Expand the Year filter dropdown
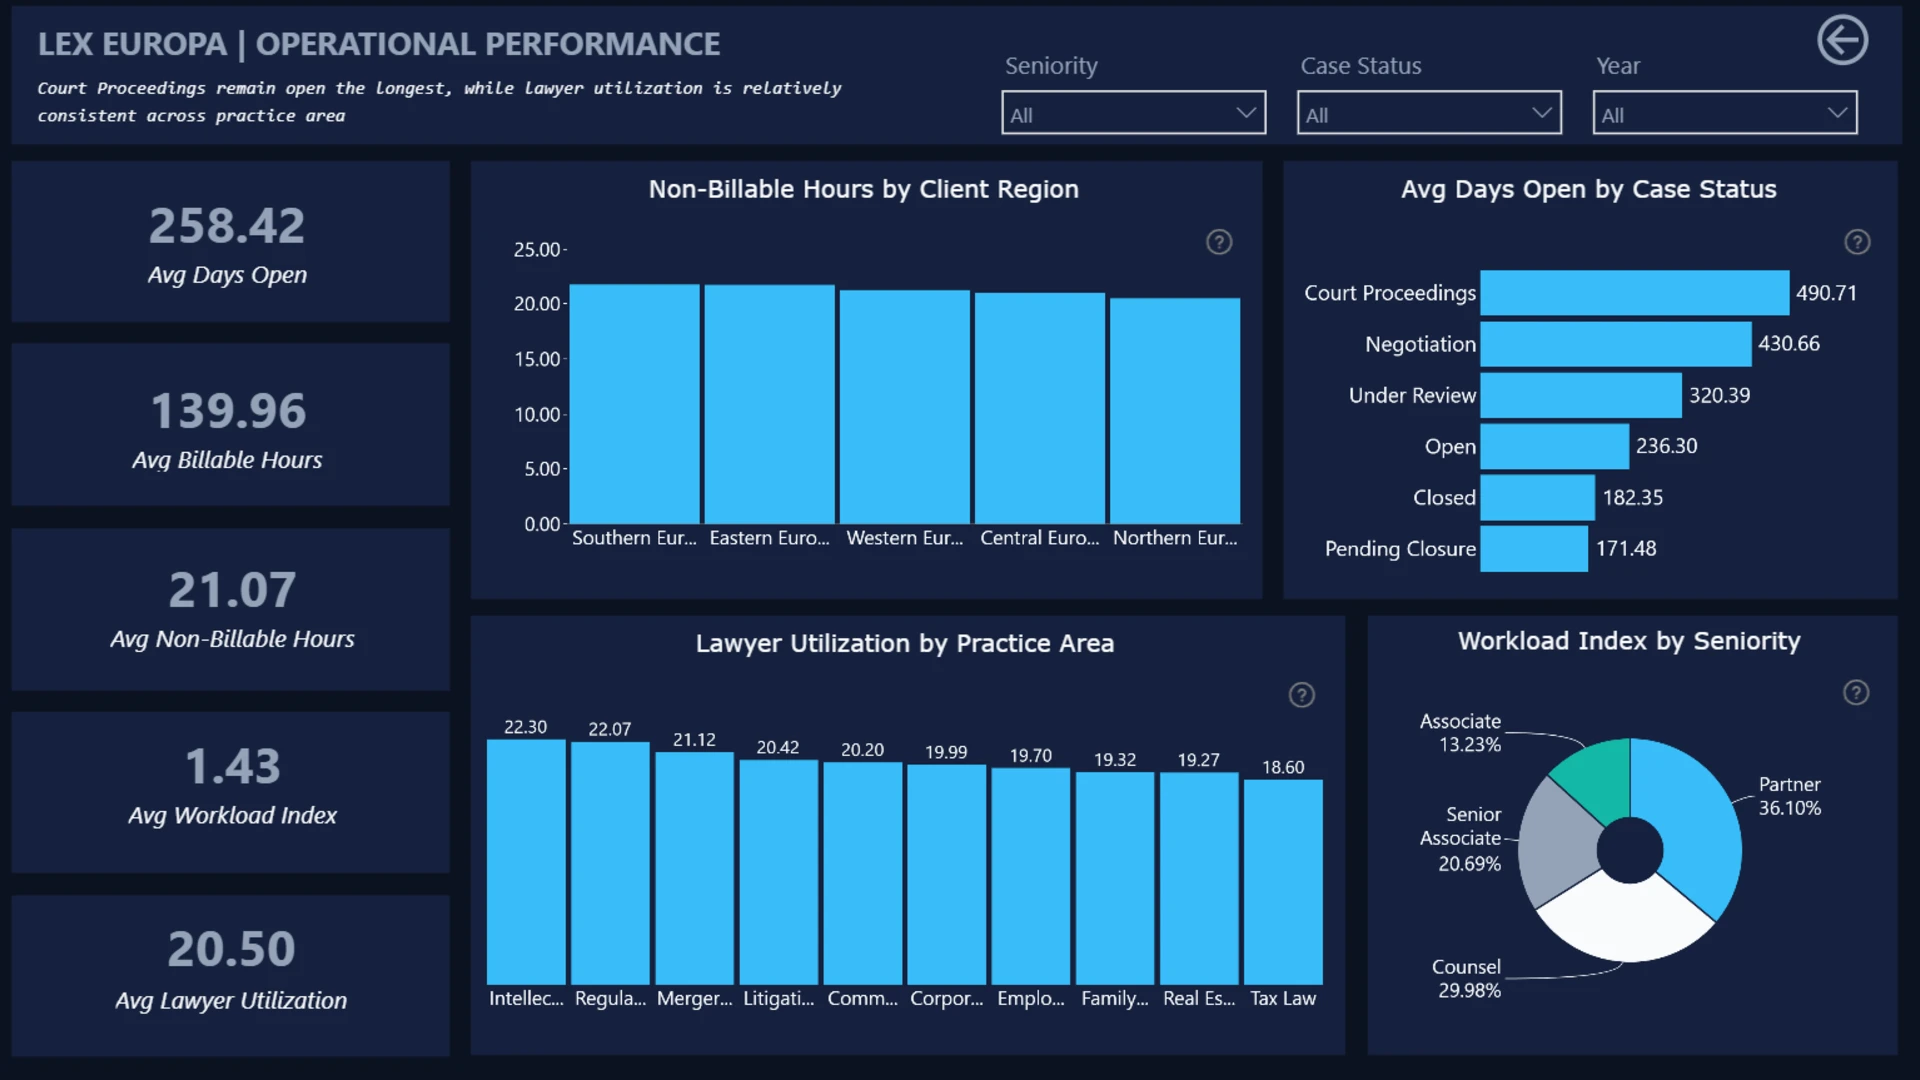1920x1080 pixels. pos(1725,113)
